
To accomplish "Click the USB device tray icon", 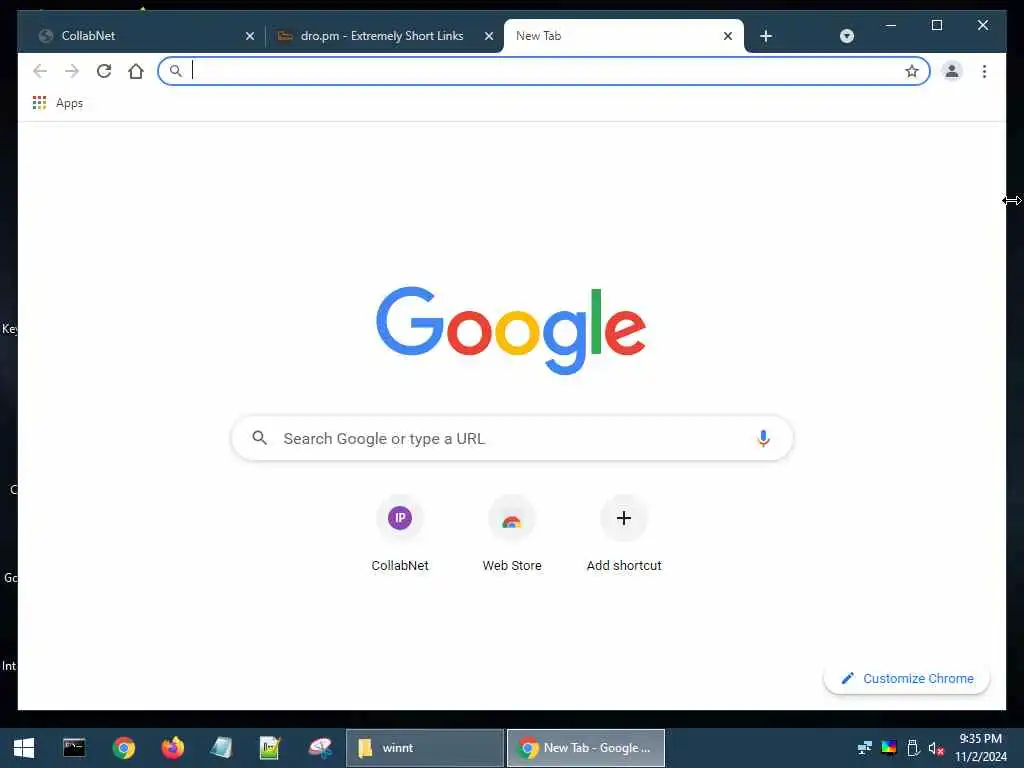I will pyautogui.click(x=913, y=748).
